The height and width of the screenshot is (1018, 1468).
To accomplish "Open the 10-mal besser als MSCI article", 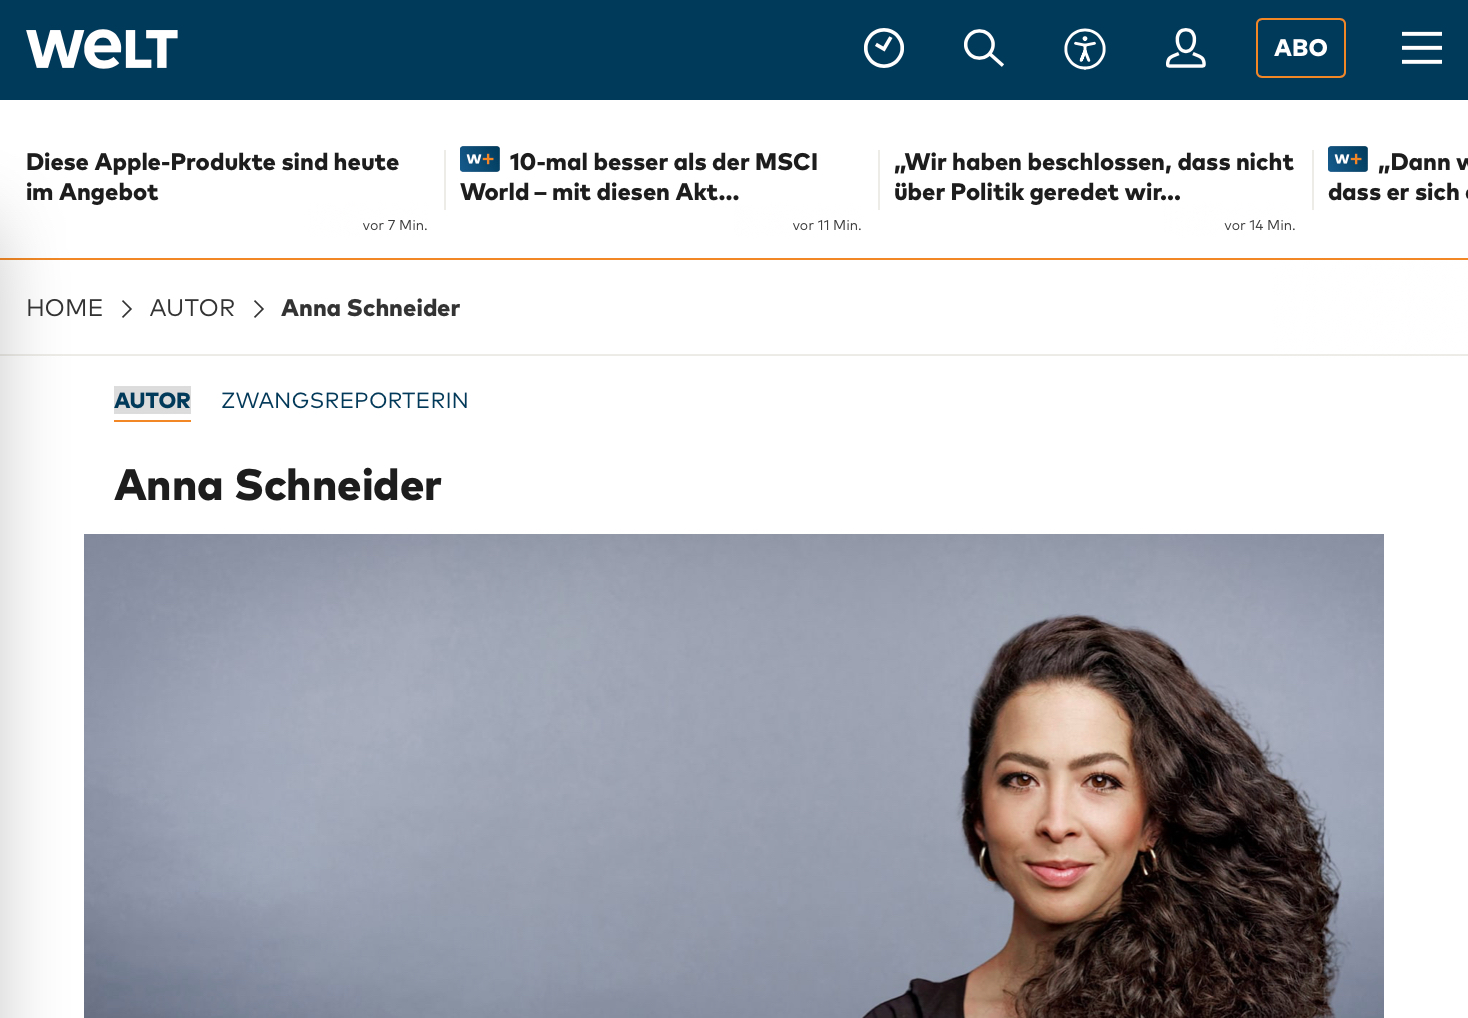I will pos(640,177).
